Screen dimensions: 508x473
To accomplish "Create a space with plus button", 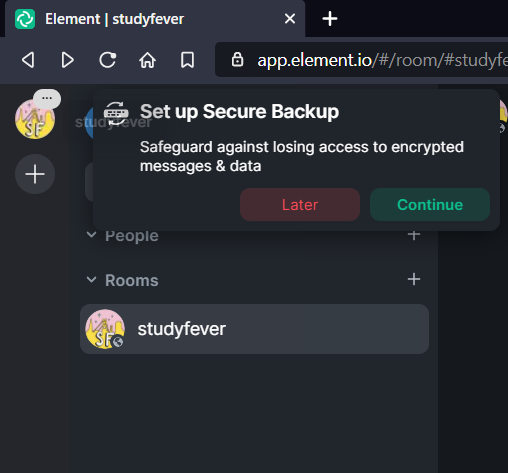I will tap(35, 174).
